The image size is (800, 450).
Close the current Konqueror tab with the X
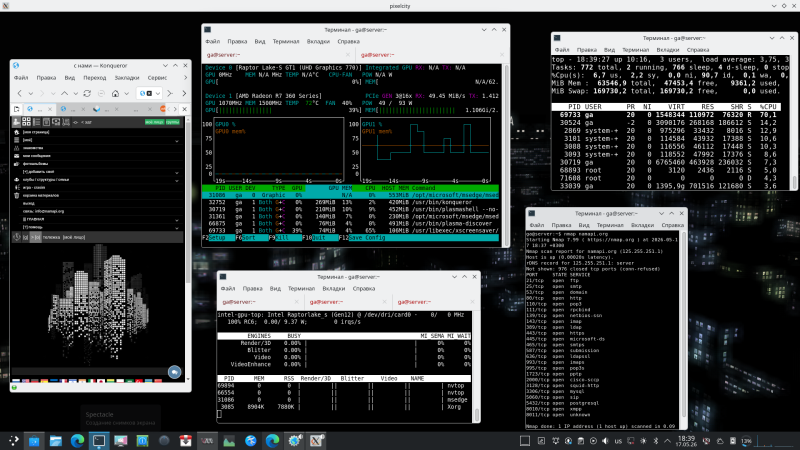point(185,109)
